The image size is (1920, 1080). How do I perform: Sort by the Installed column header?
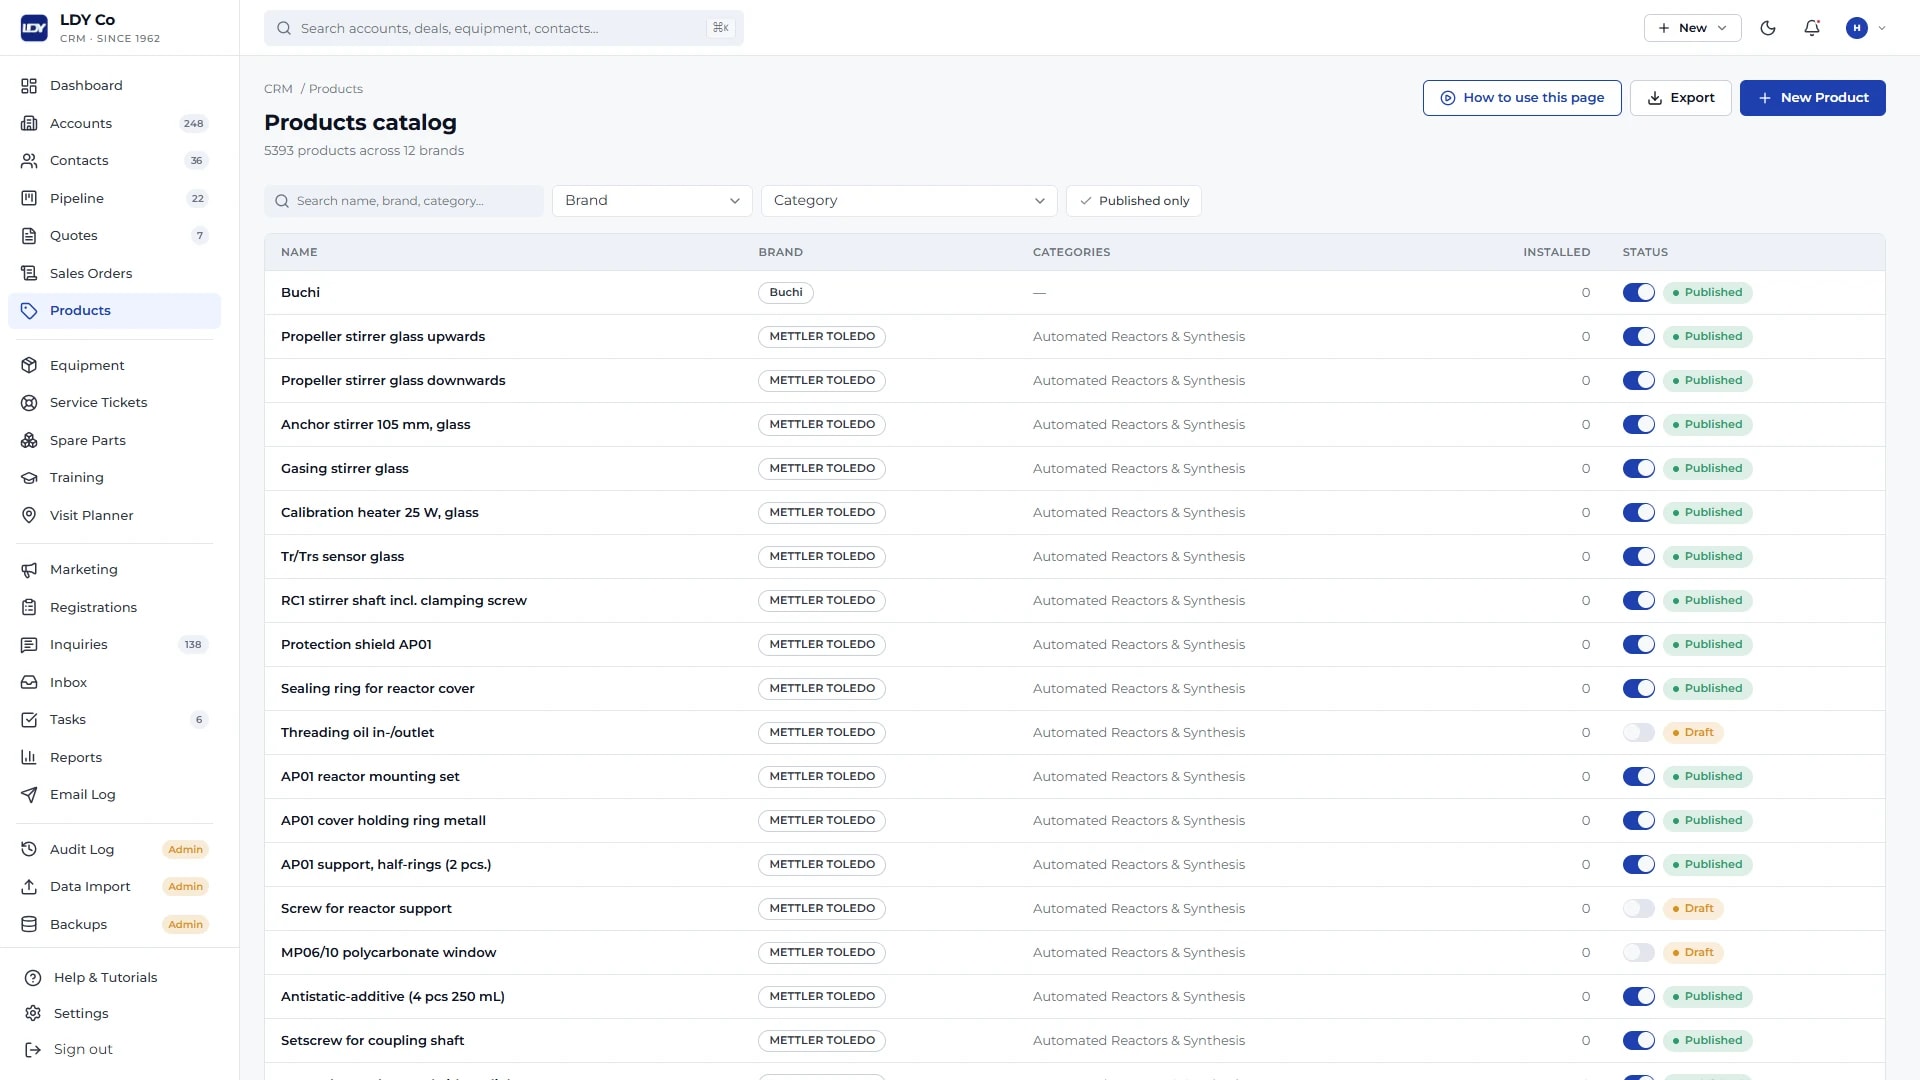[1556, 253]
